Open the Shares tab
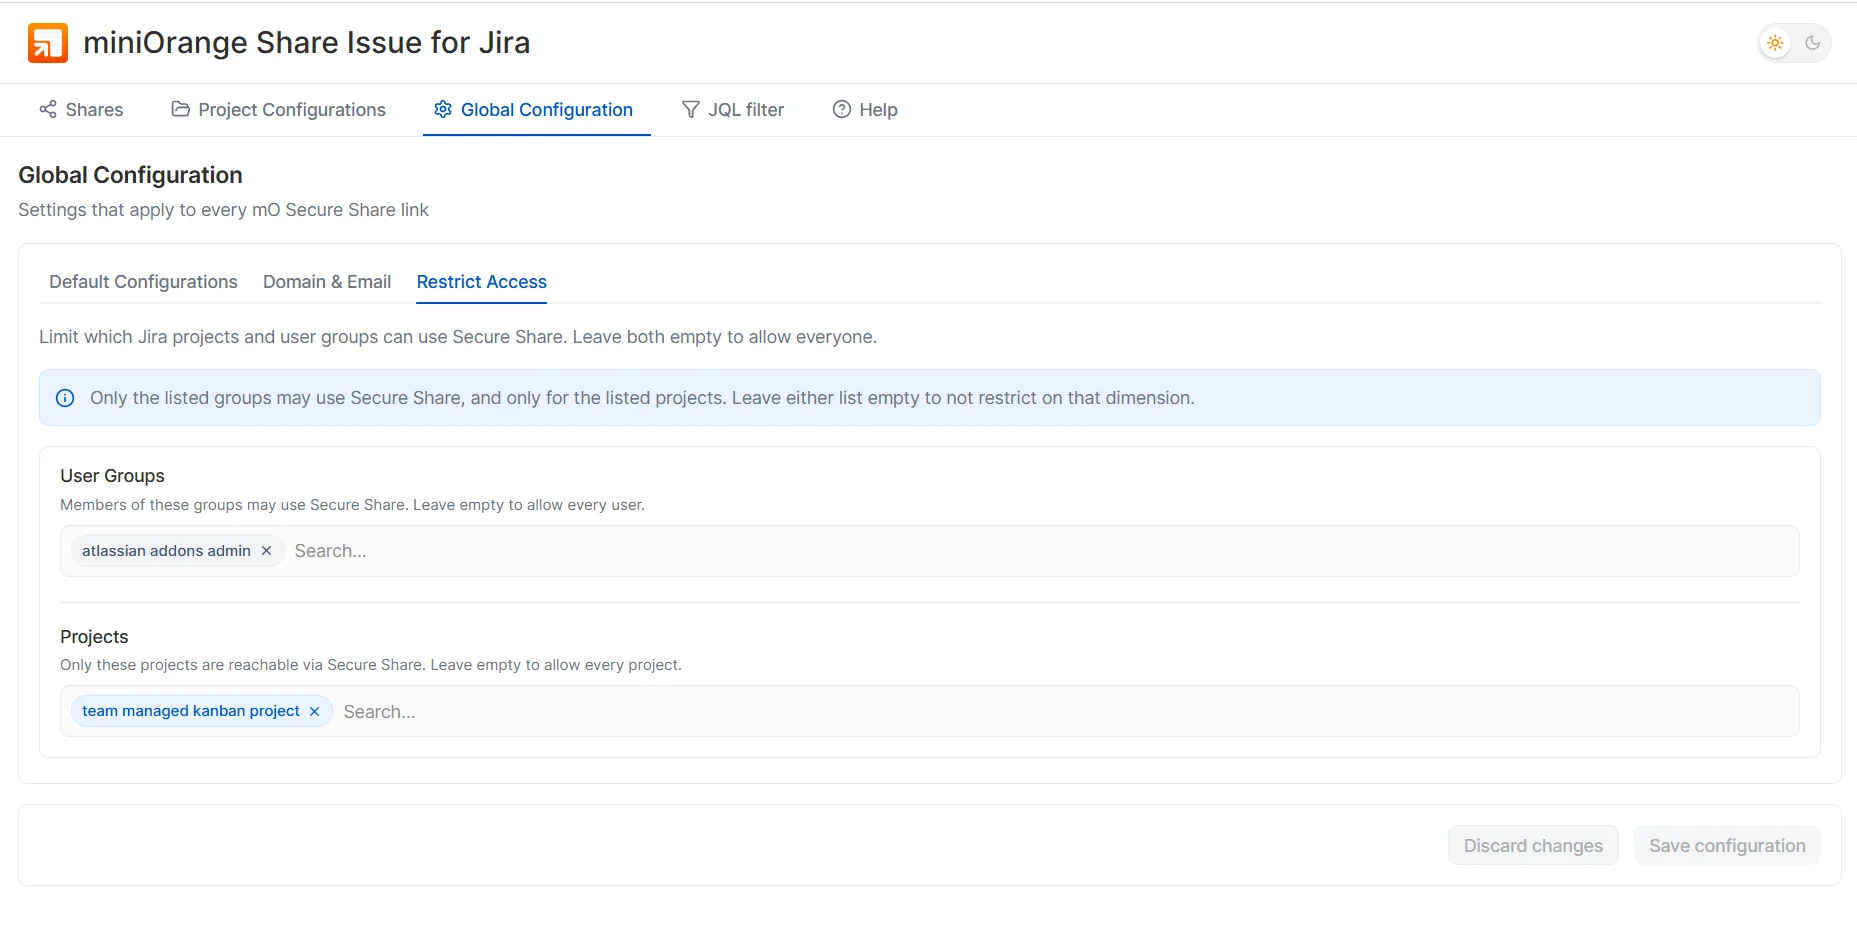The width and height of the screenshot is (1857, 935). 81,110
